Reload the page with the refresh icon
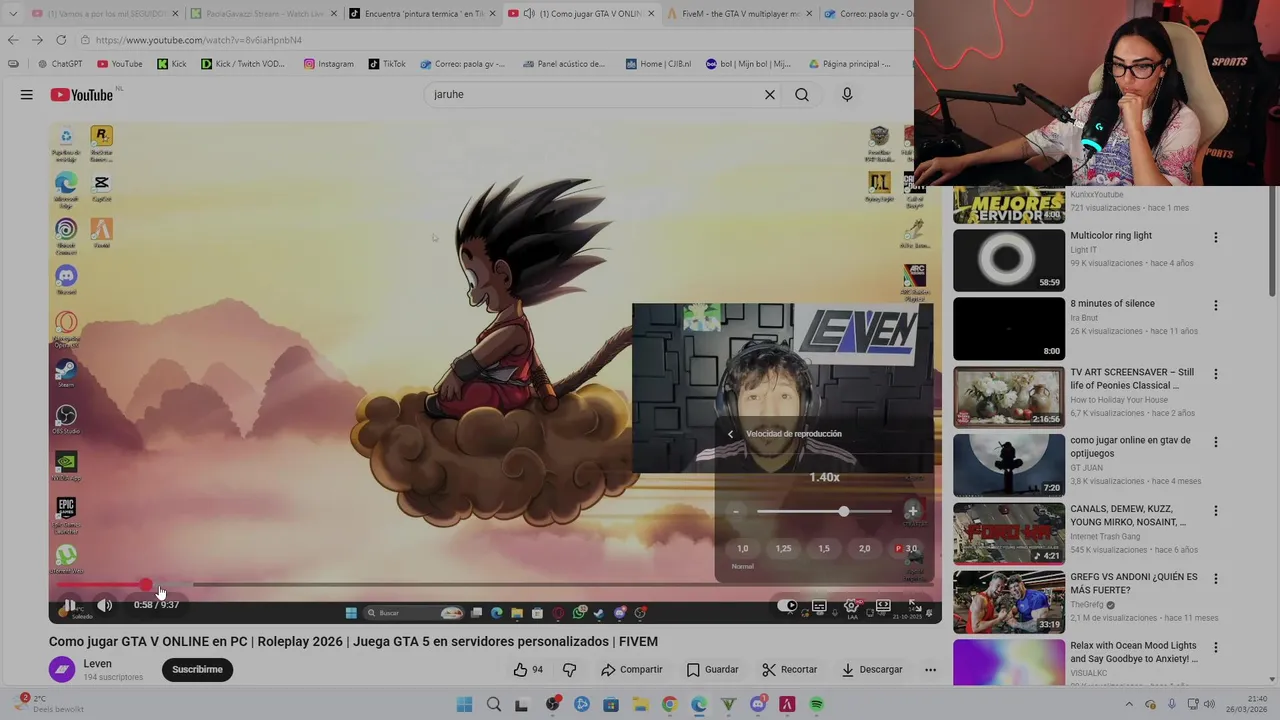 click(x=61, y=40)
